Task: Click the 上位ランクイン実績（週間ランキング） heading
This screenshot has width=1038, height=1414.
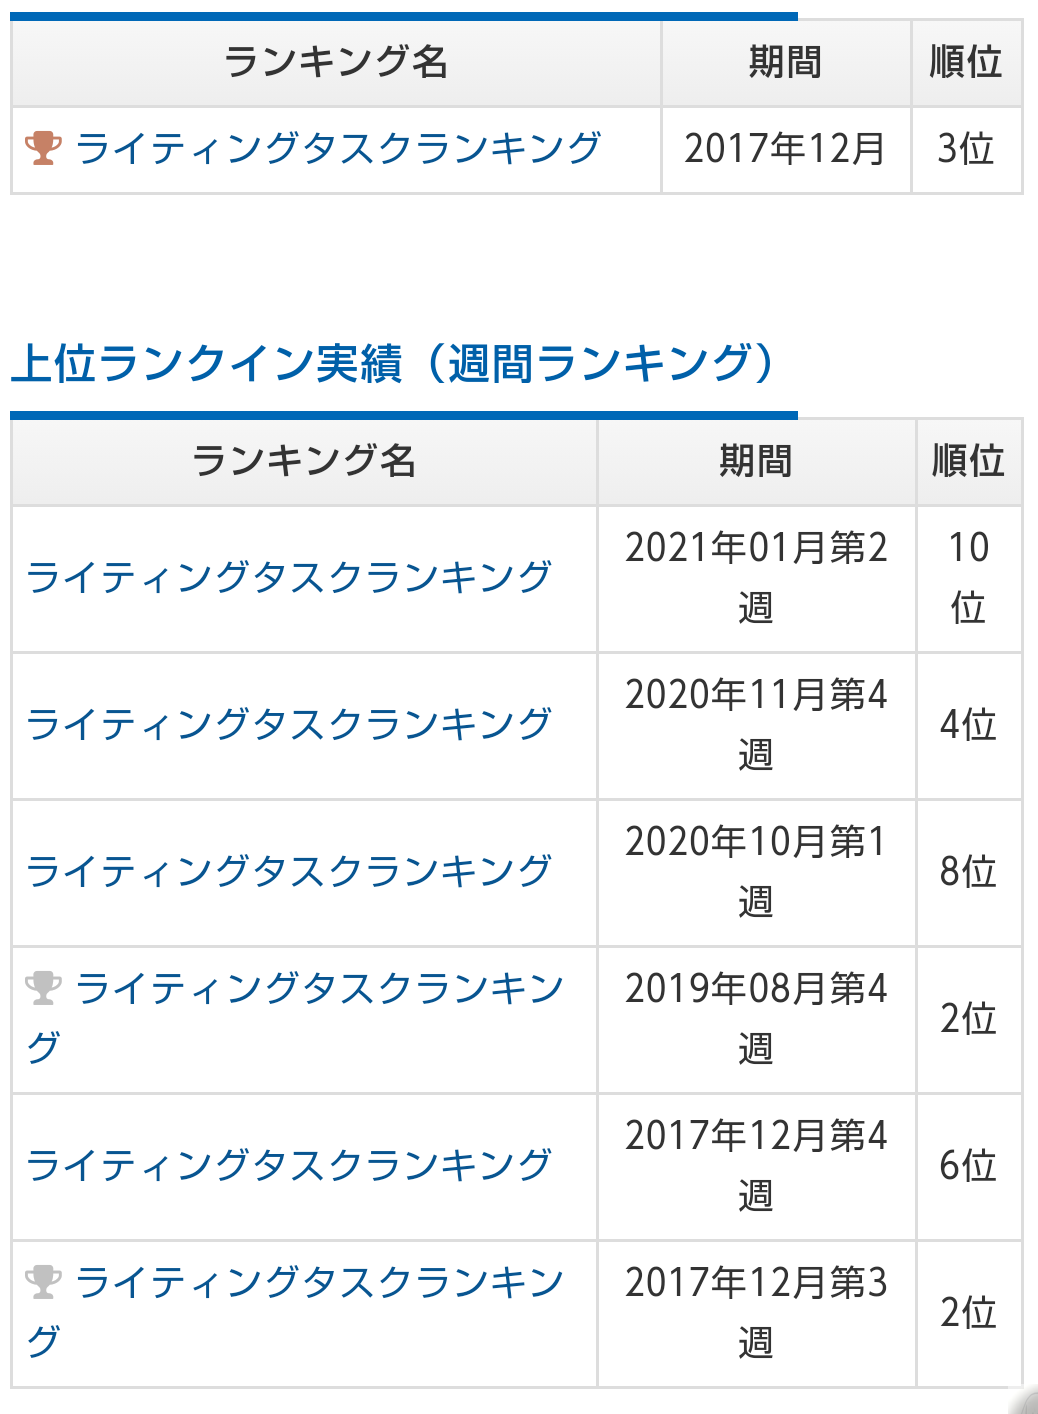Action: (393, 363)
